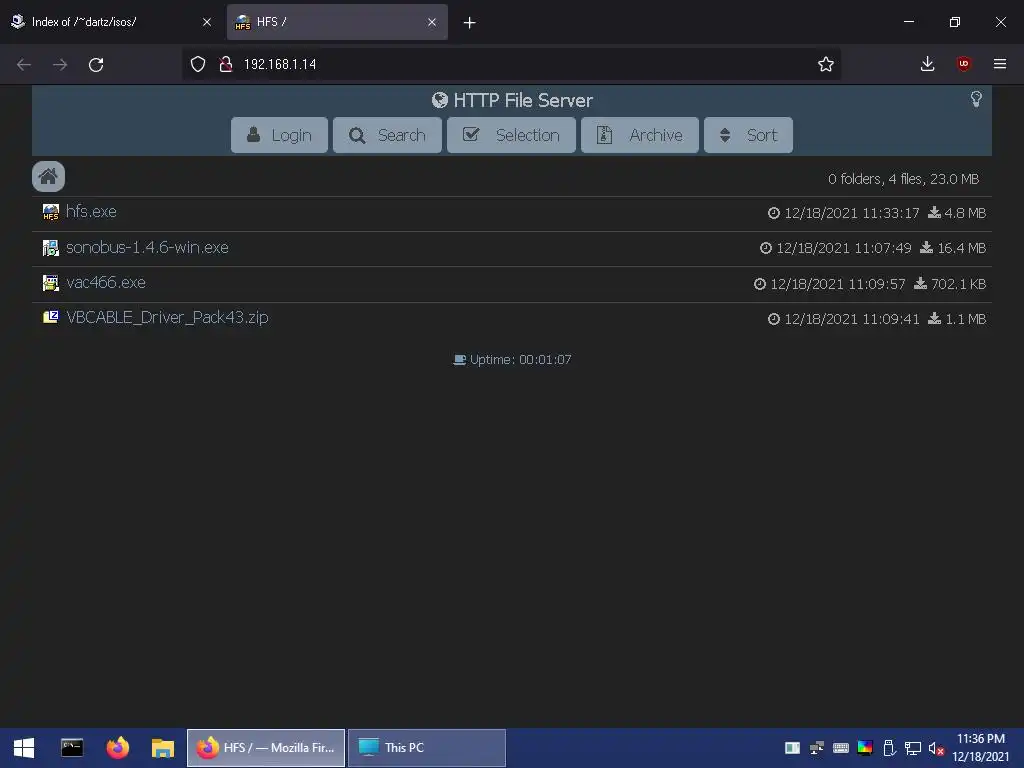Click the clock icon beside 11:09:57
Screen dimensions: 1024x768
(x=760, y=283)
